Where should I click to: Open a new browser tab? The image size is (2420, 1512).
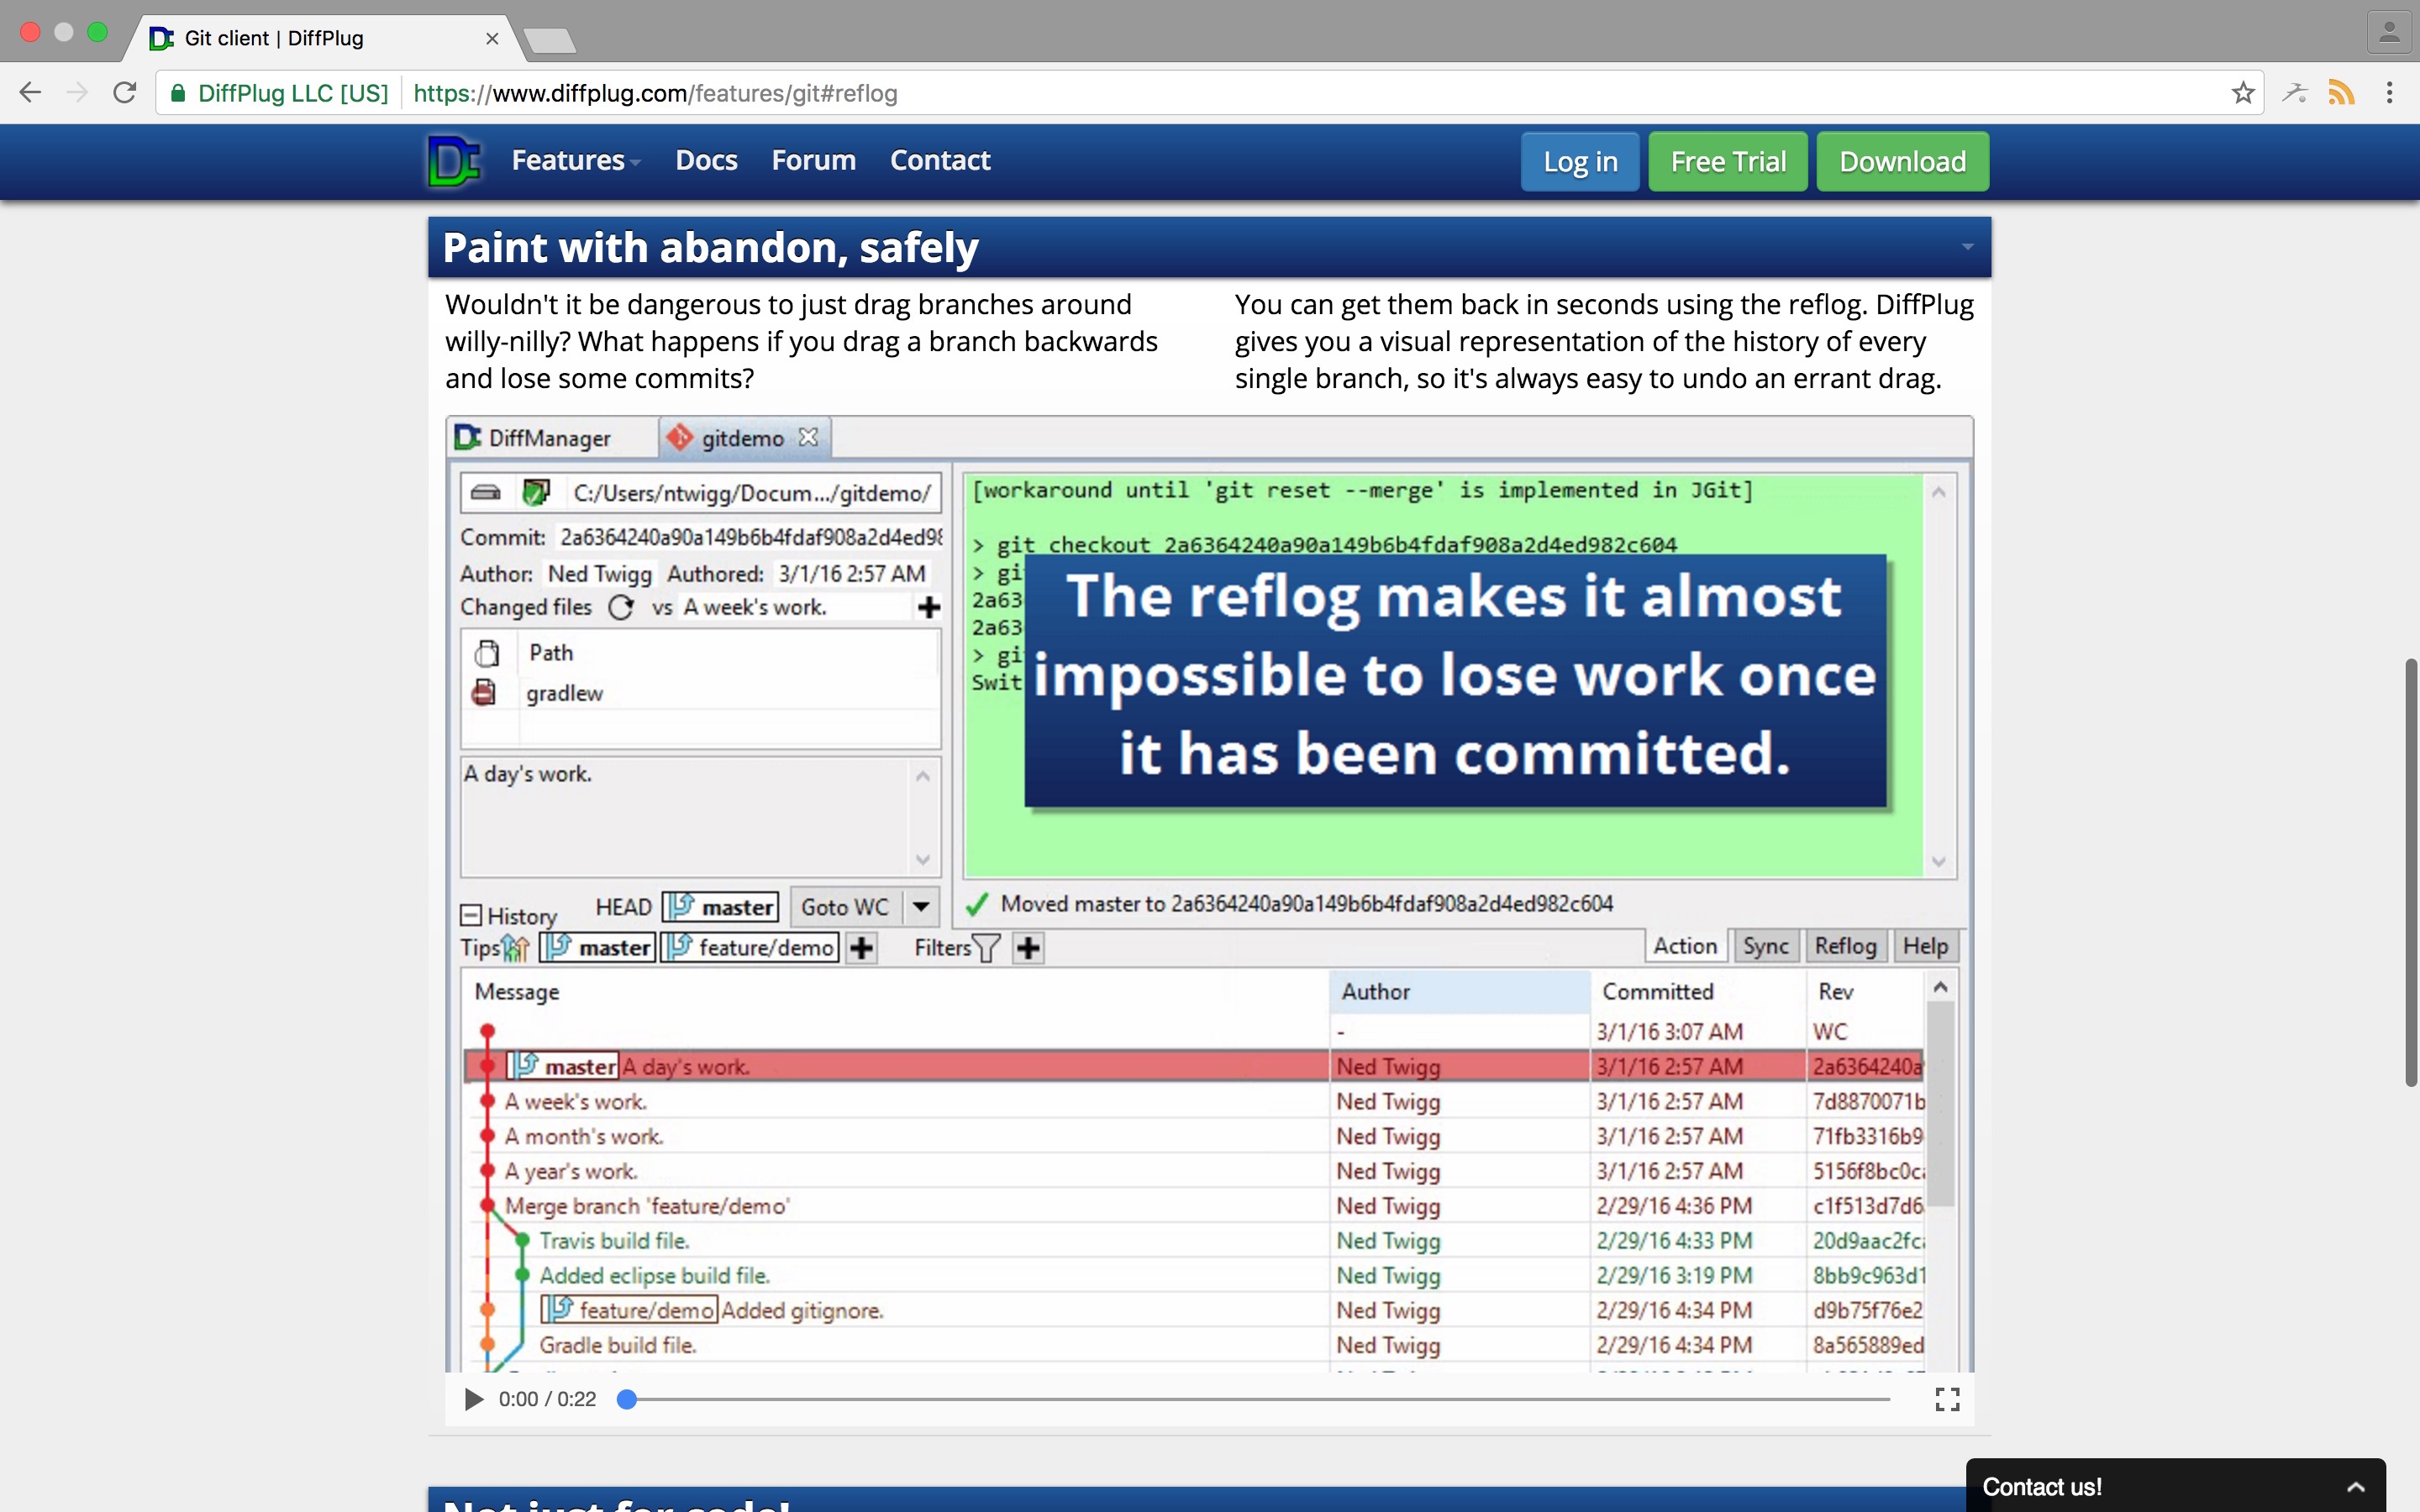[549, 40]
